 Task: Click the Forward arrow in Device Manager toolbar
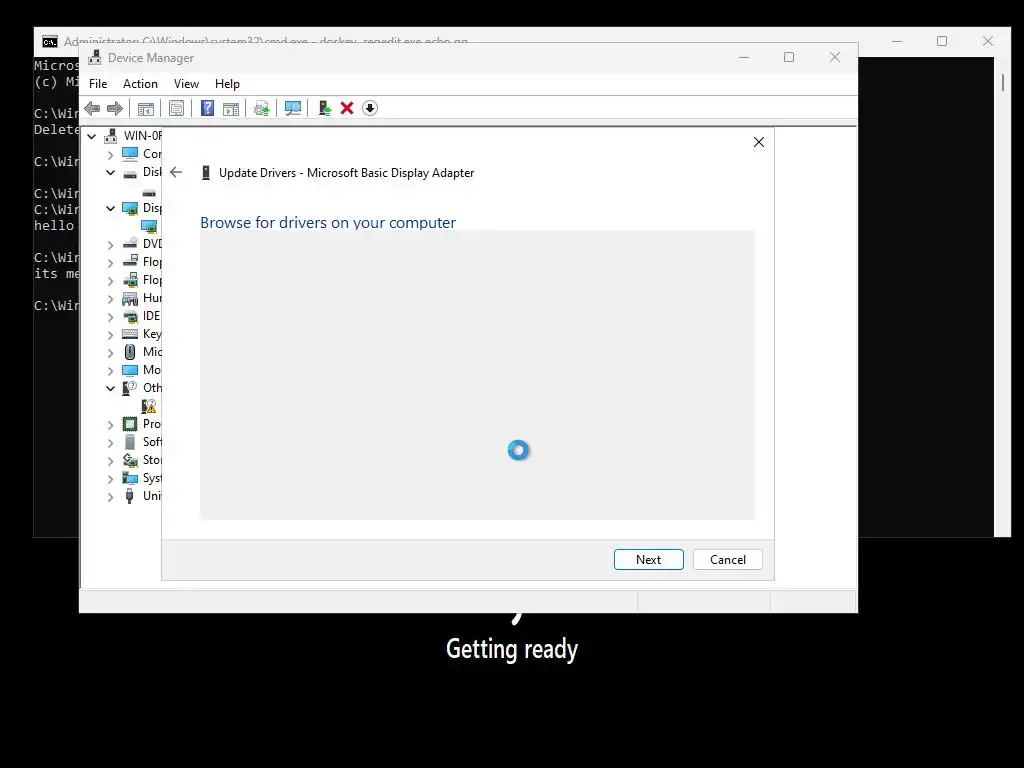pos(115,108)
